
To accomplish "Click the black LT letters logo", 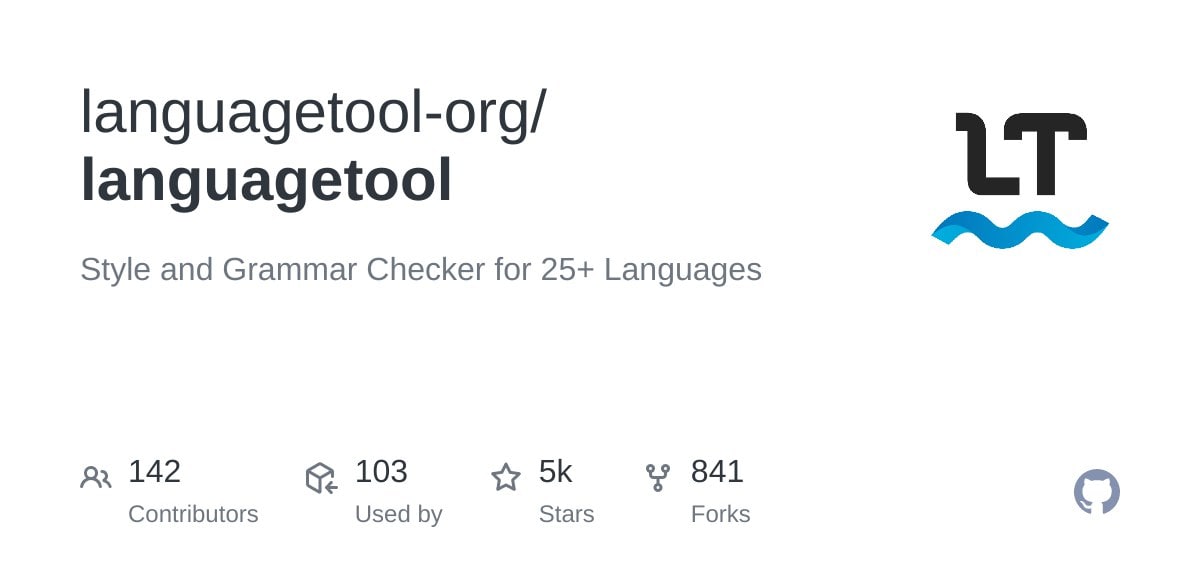I will (1020, 154).
